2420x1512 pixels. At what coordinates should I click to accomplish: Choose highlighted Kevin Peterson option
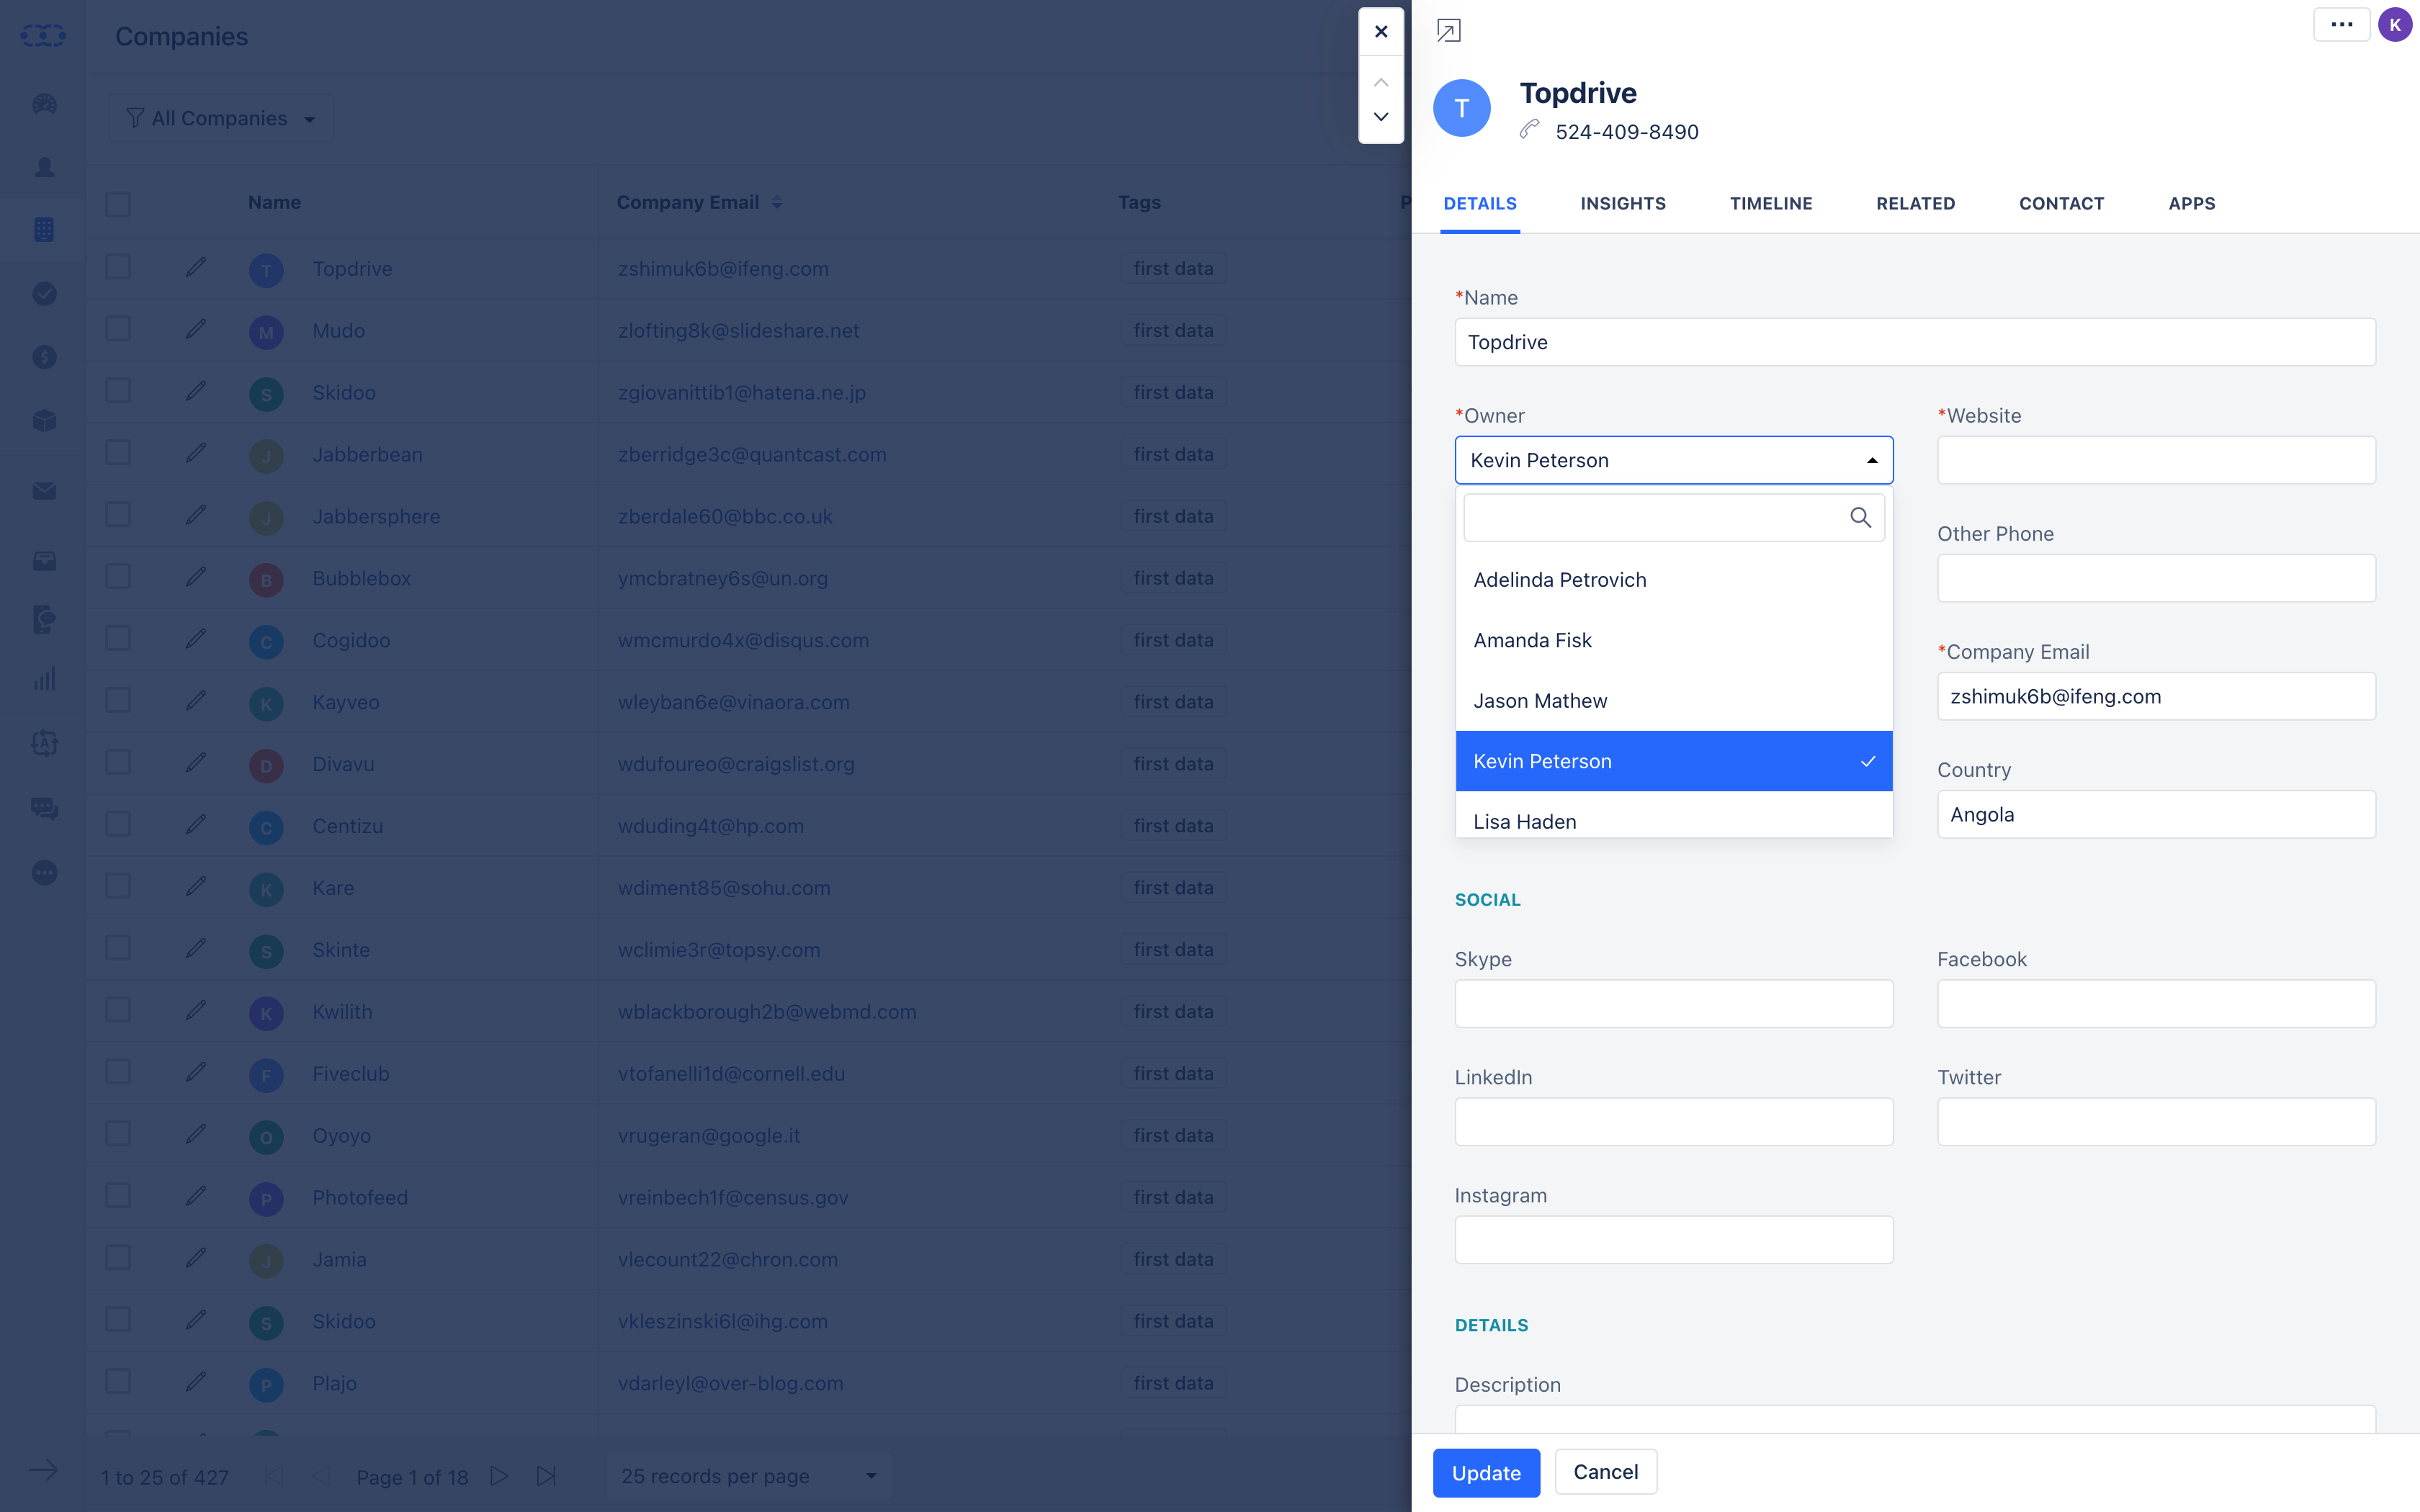click(x=1673, y=761)
